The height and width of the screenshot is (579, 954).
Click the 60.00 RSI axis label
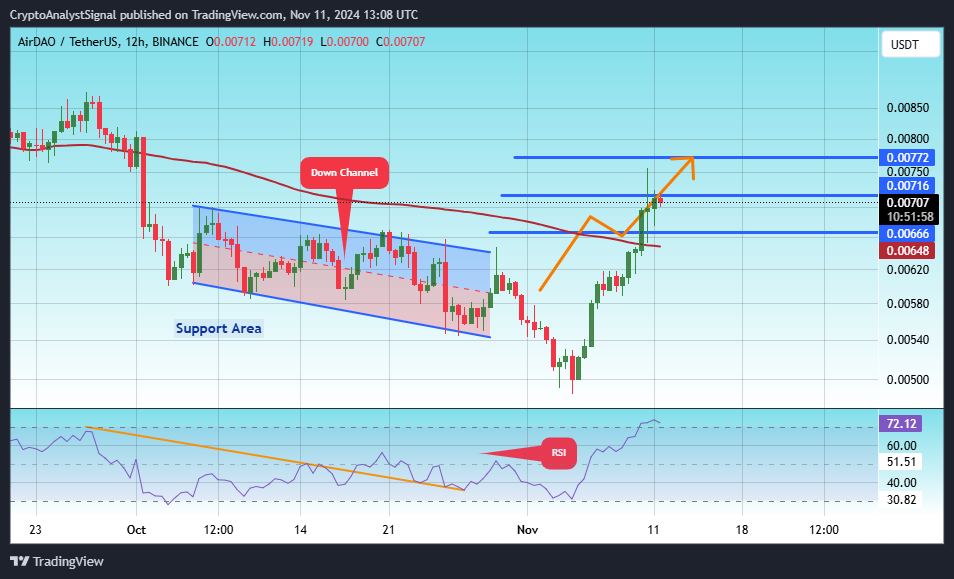(x=902, y=446)
